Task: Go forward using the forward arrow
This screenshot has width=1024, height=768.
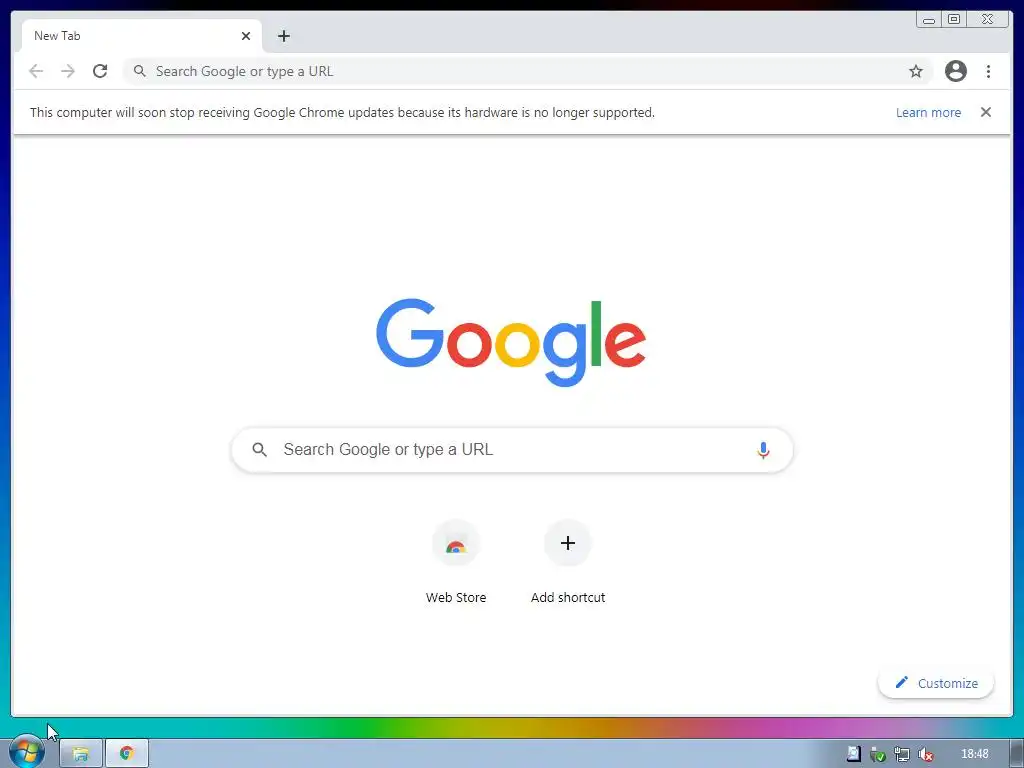Action: [x=68, y=71]
